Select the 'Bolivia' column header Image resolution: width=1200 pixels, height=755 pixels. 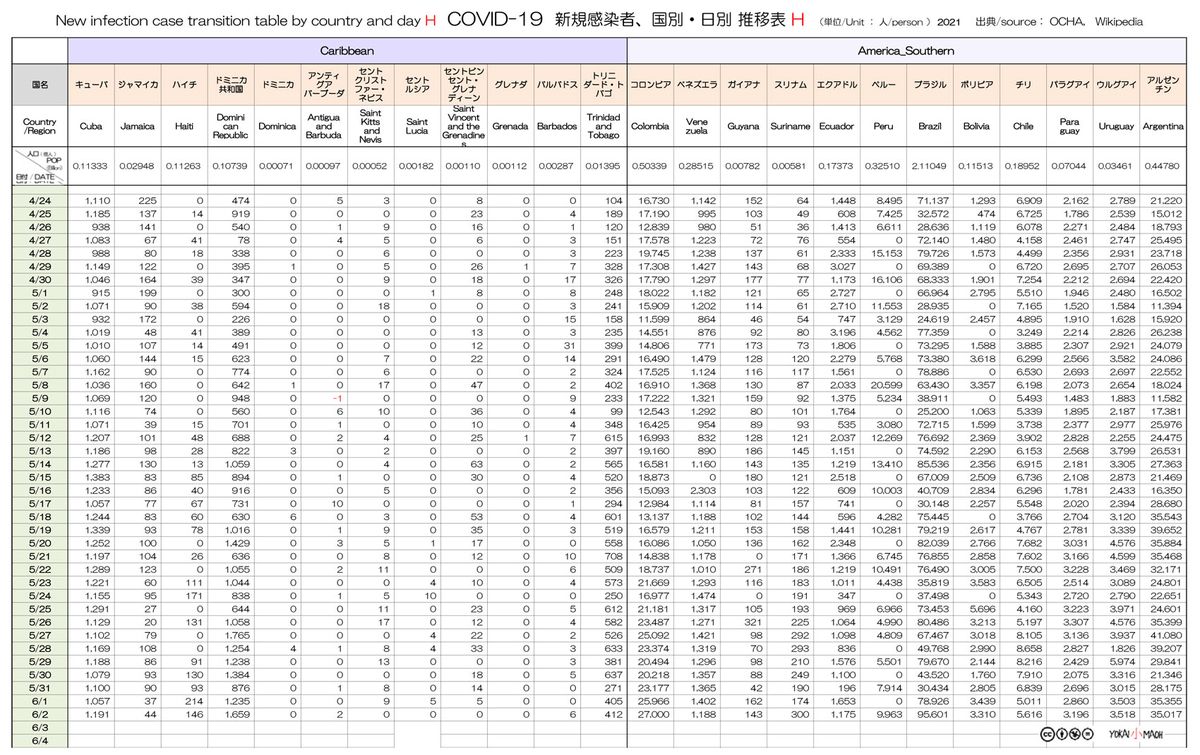tap(976, 127)
